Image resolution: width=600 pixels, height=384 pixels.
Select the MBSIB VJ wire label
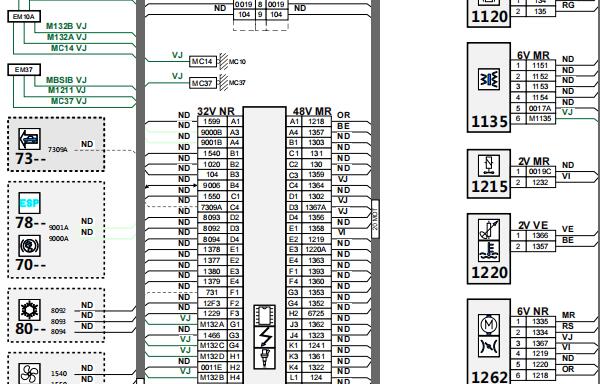point(67,80)
